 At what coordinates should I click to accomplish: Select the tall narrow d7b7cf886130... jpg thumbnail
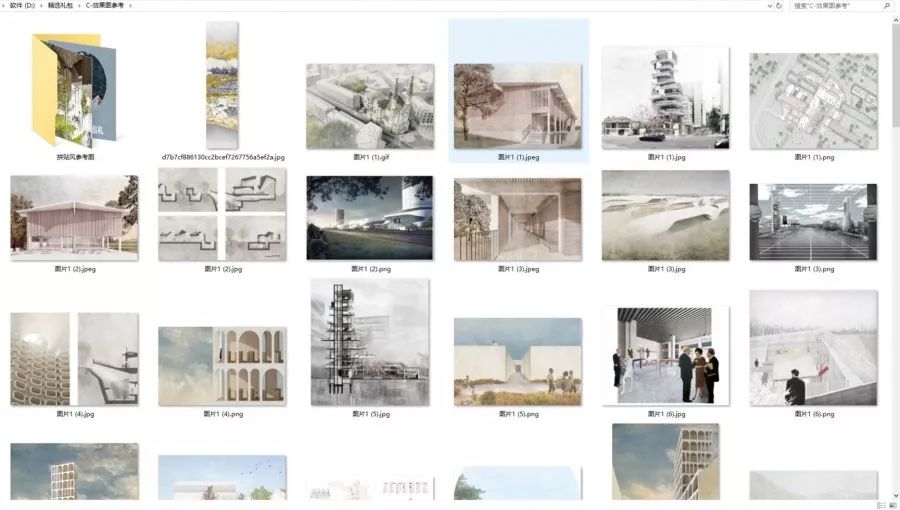[x=223, y=85]
